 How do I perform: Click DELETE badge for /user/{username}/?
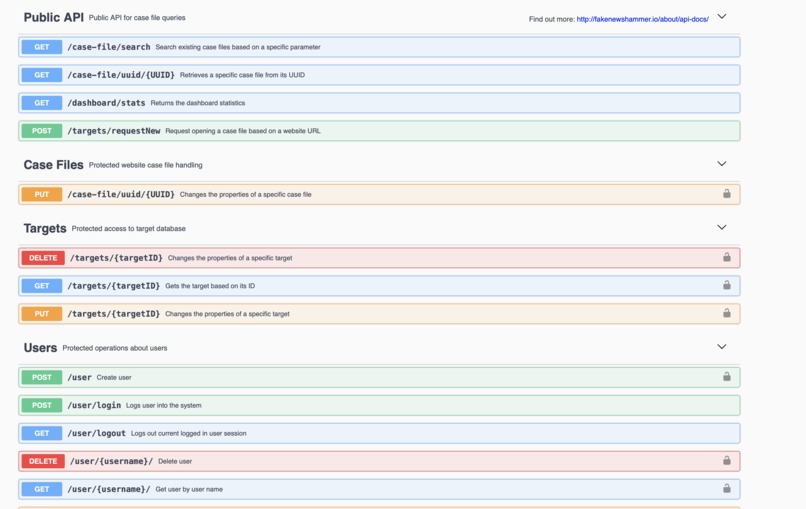pyautogui.click(x=43, y=461)
